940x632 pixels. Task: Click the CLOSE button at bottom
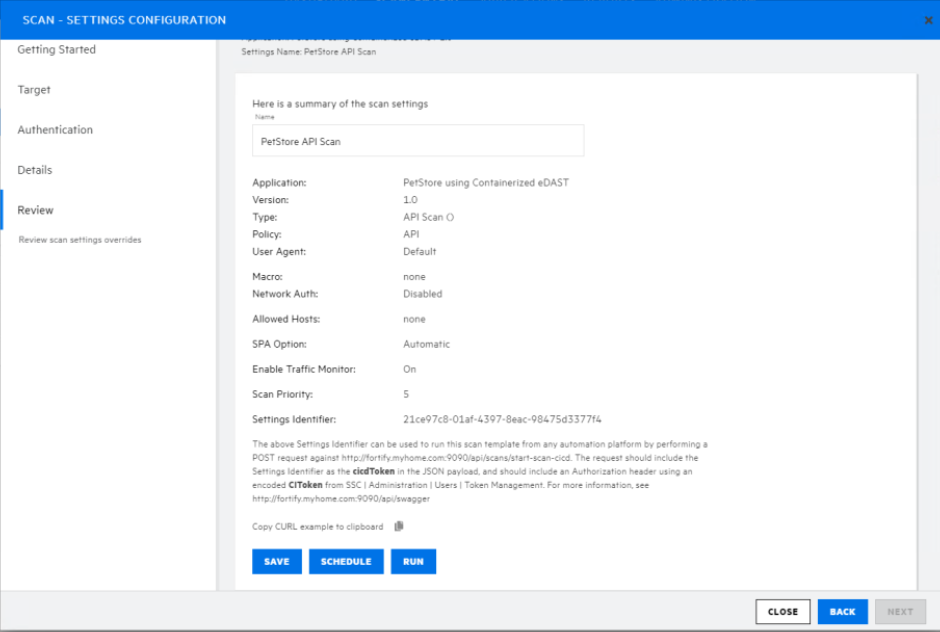point(783,612)
